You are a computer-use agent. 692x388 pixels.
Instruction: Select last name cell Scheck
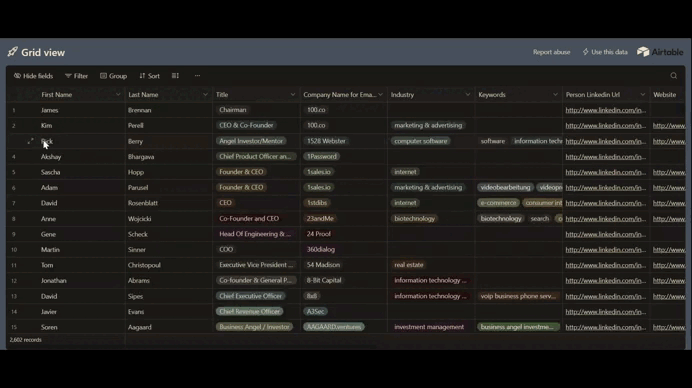pos(138,234)
